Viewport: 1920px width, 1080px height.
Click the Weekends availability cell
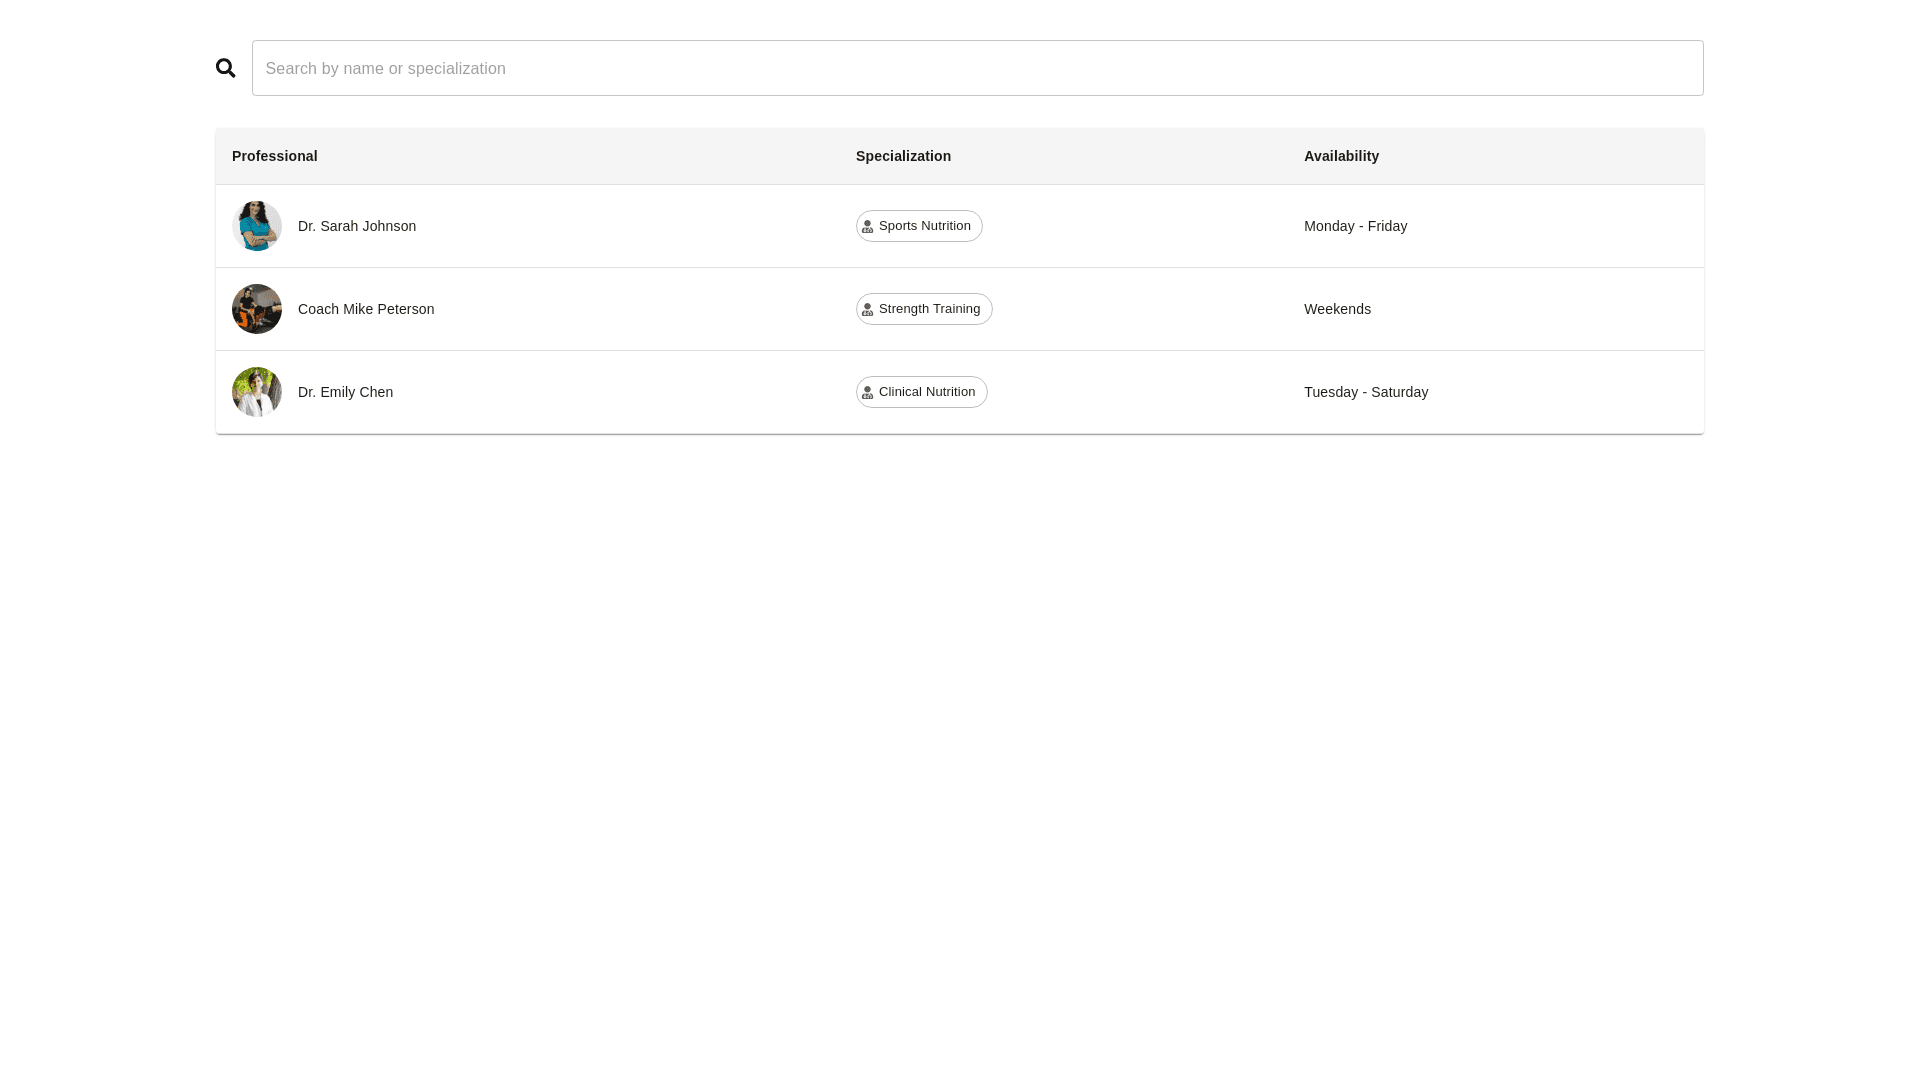[1337, 309]
